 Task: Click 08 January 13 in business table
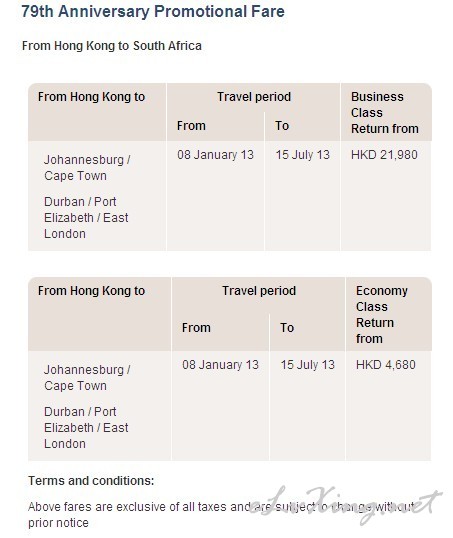[x=215, y=155]
